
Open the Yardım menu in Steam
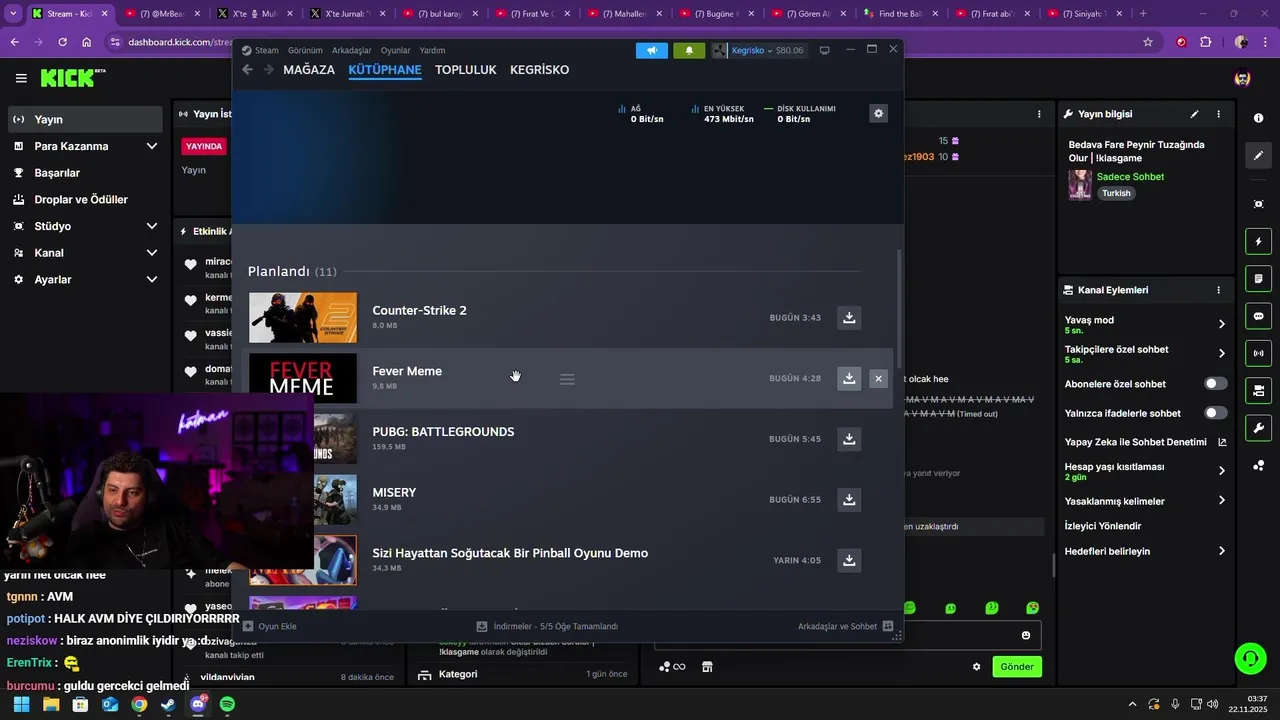432,50
